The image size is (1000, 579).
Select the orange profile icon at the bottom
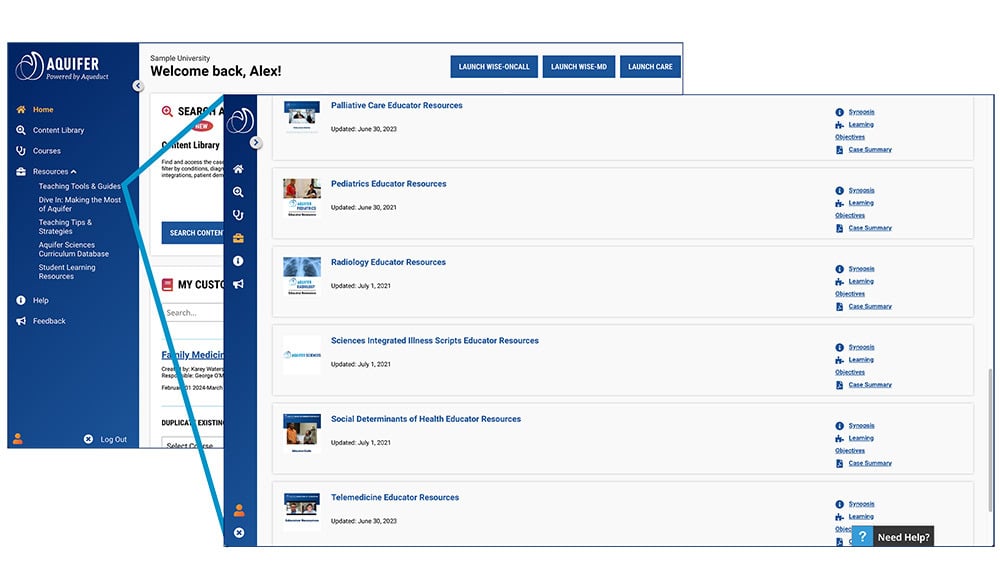pos(238,508)
